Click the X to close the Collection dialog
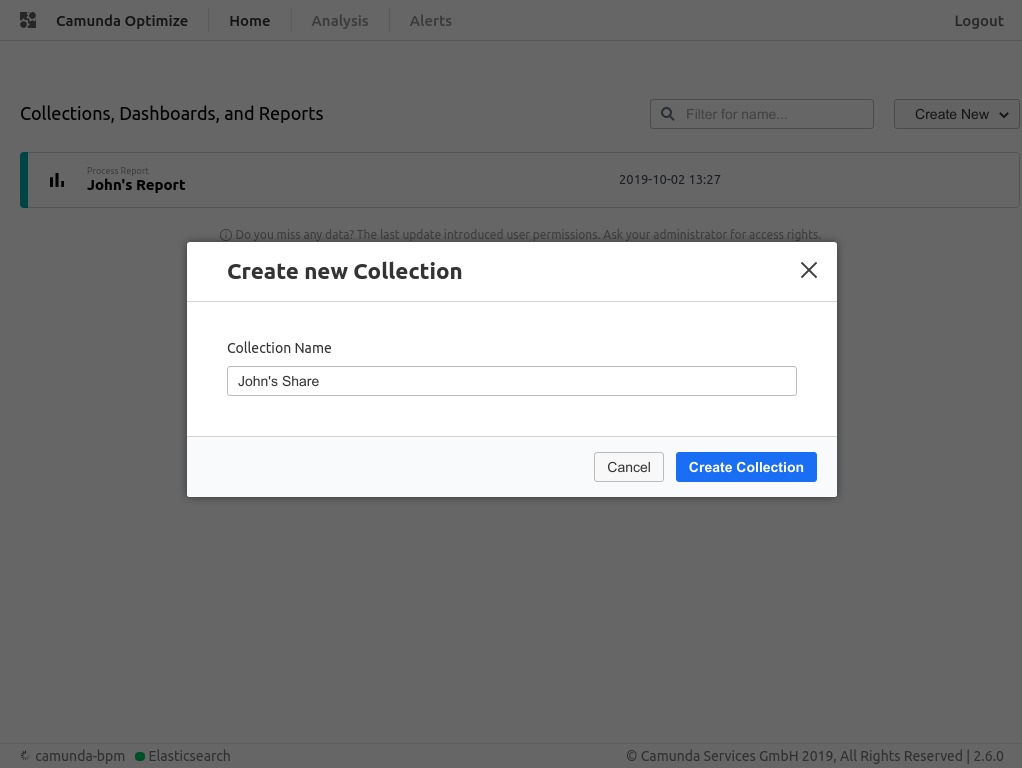Screen dimensions: 1022x768 click(808, 270)
